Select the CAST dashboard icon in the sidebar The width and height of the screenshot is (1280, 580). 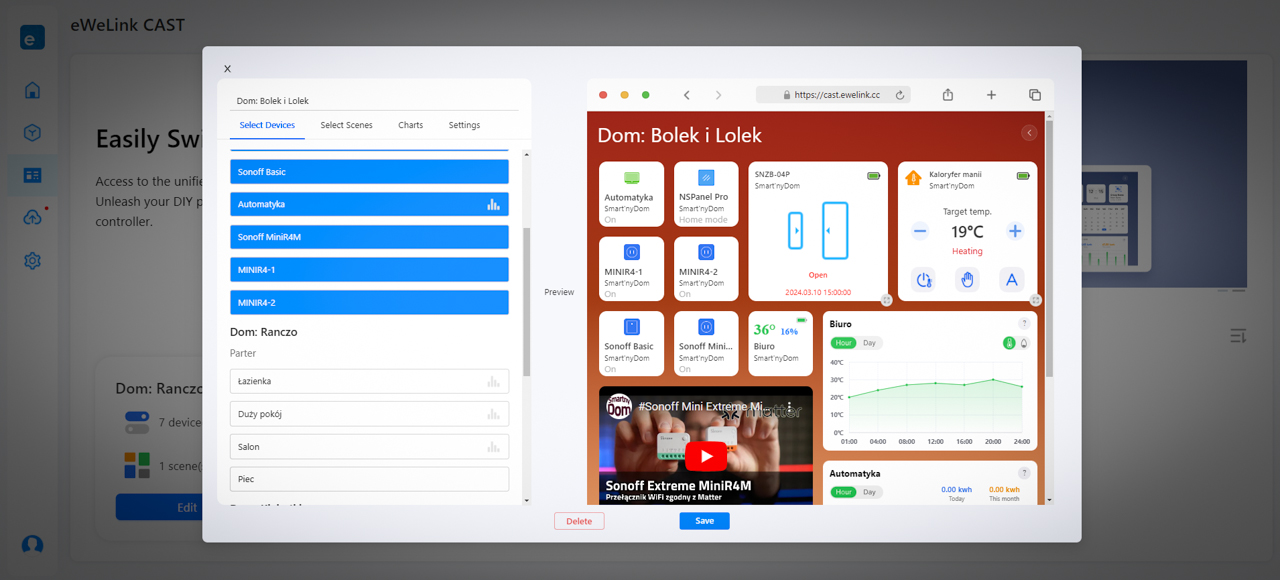point(32,175)
